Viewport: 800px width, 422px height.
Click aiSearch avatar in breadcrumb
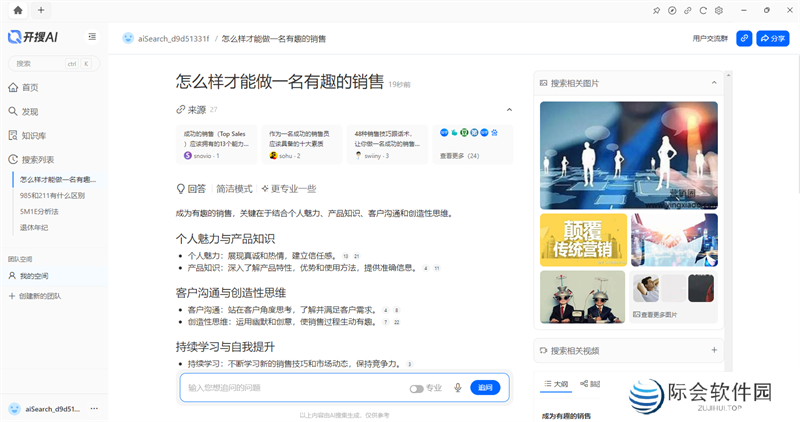pos(128,38)
